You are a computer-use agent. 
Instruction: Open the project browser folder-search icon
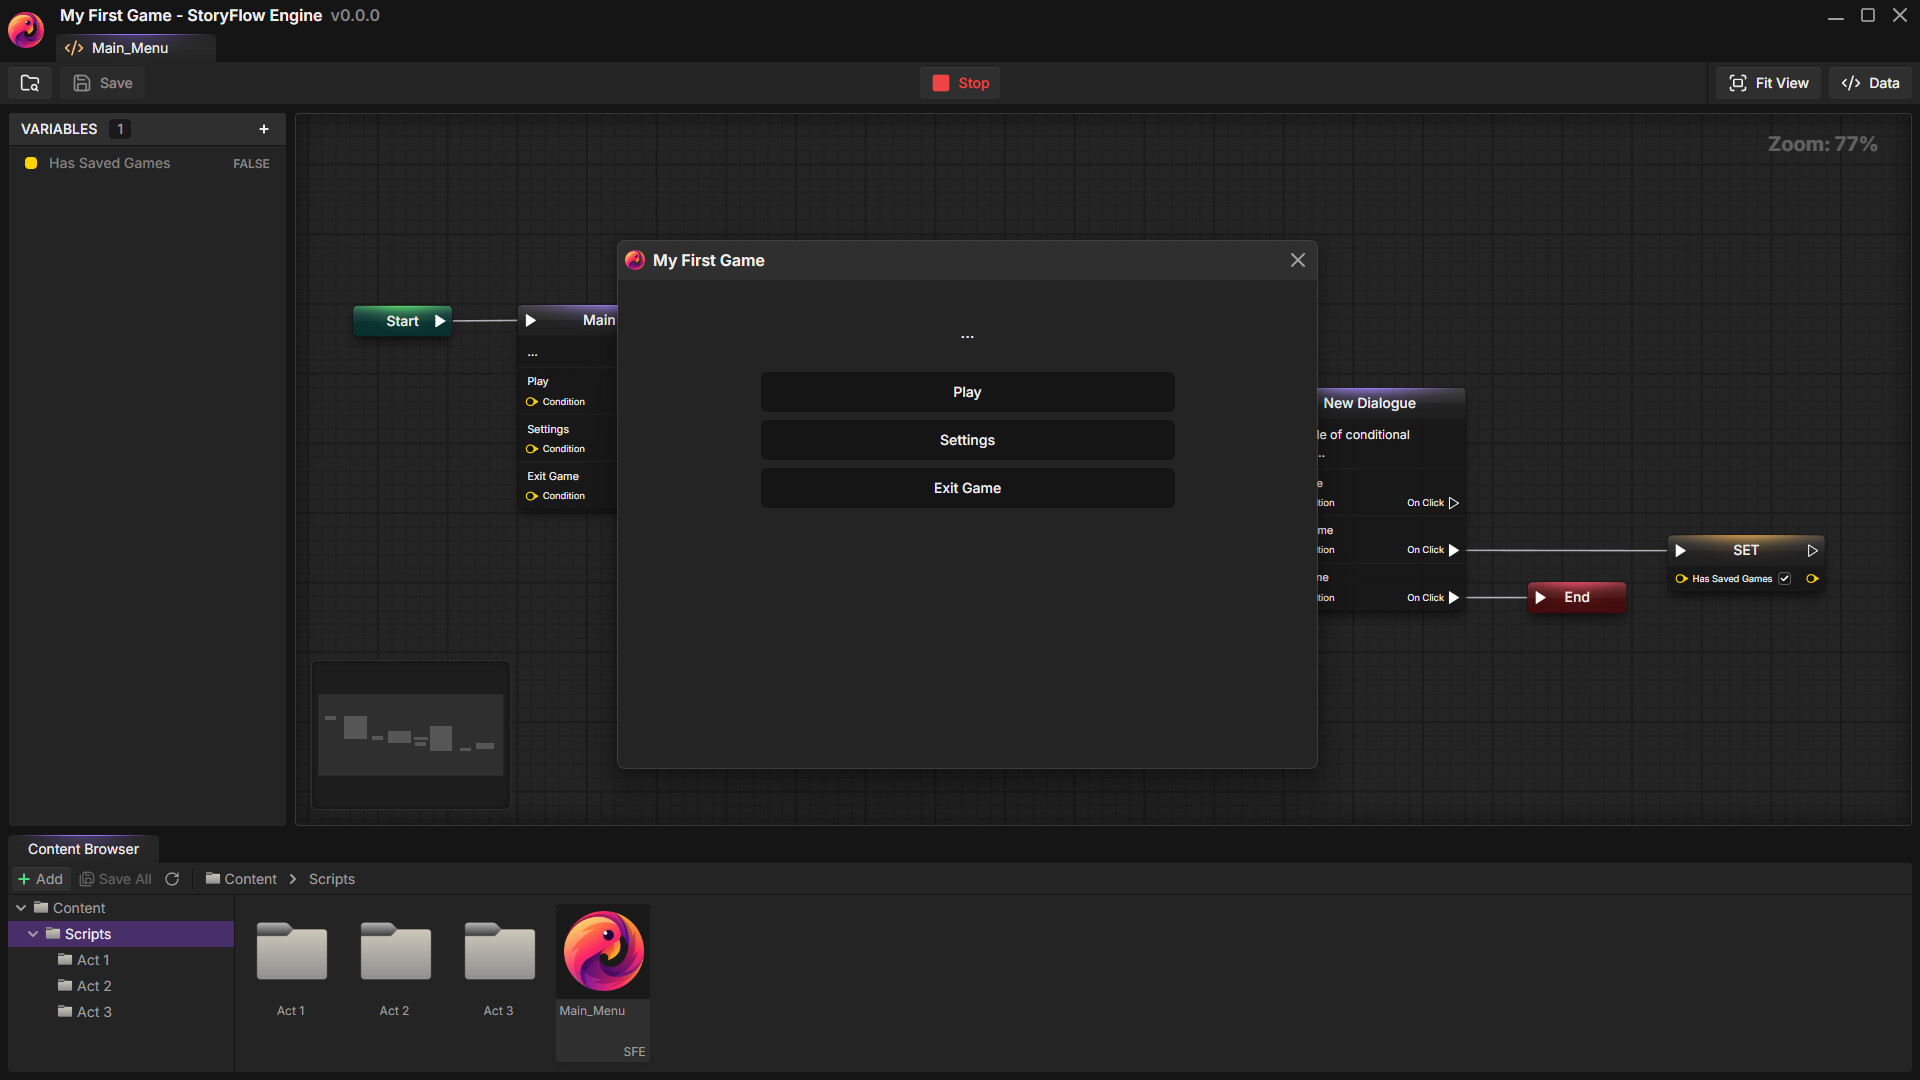click(x=29, y=83)
